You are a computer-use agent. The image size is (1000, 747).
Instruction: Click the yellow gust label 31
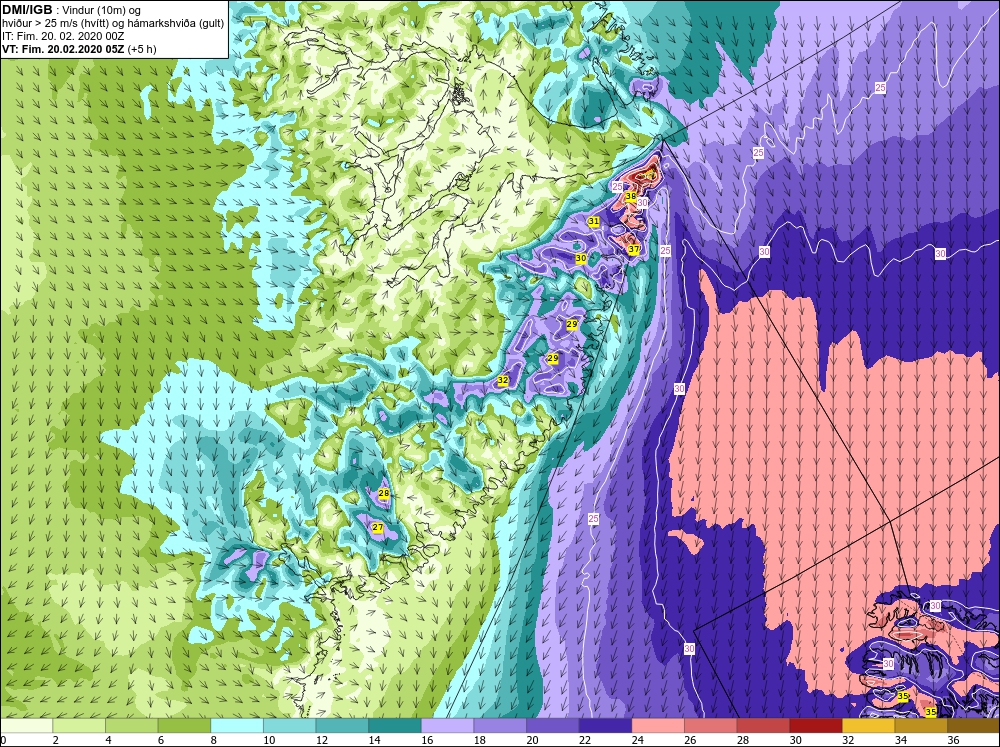point(594,221)
